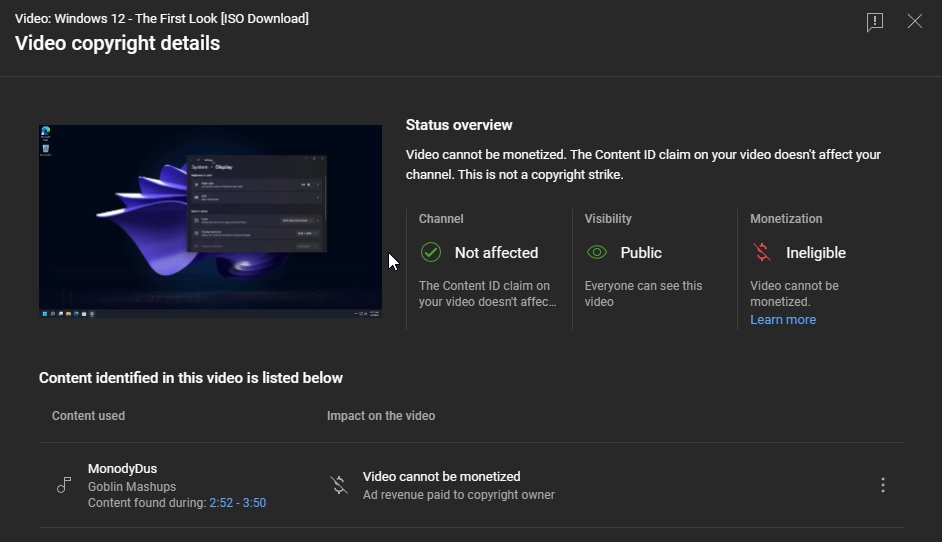
Task: Click the video title at the top
Action: pyautogui.click(x=162, y=19)
